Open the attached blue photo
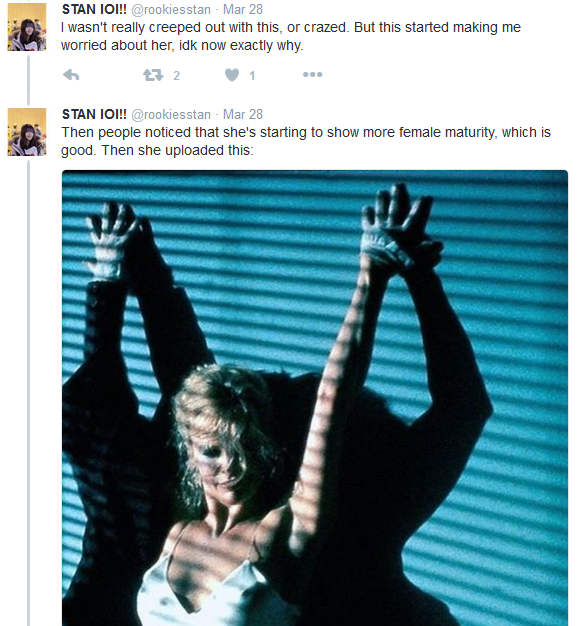 coord(315,398)
